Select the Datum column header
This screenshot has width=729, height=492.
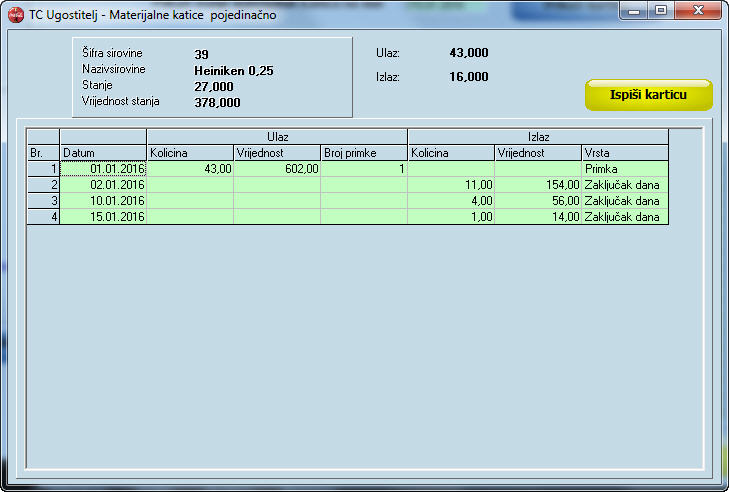coord(103,153)
